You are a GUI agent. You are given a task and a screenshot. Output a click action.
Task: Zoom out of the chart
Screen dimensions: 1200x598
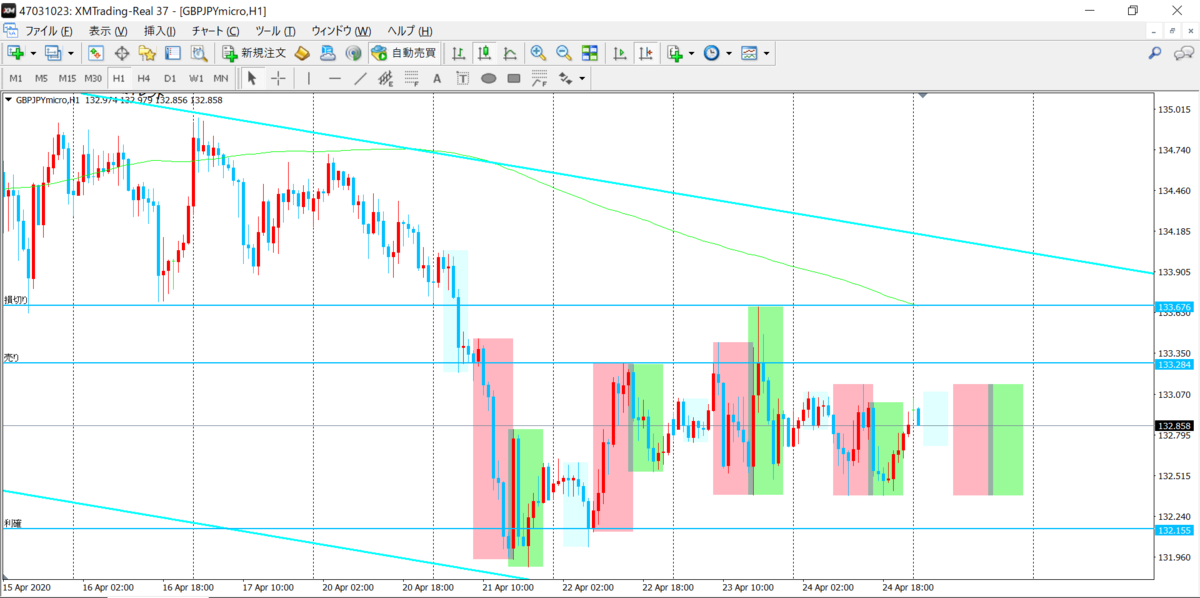pyautogui.click(x=564, y=53)
